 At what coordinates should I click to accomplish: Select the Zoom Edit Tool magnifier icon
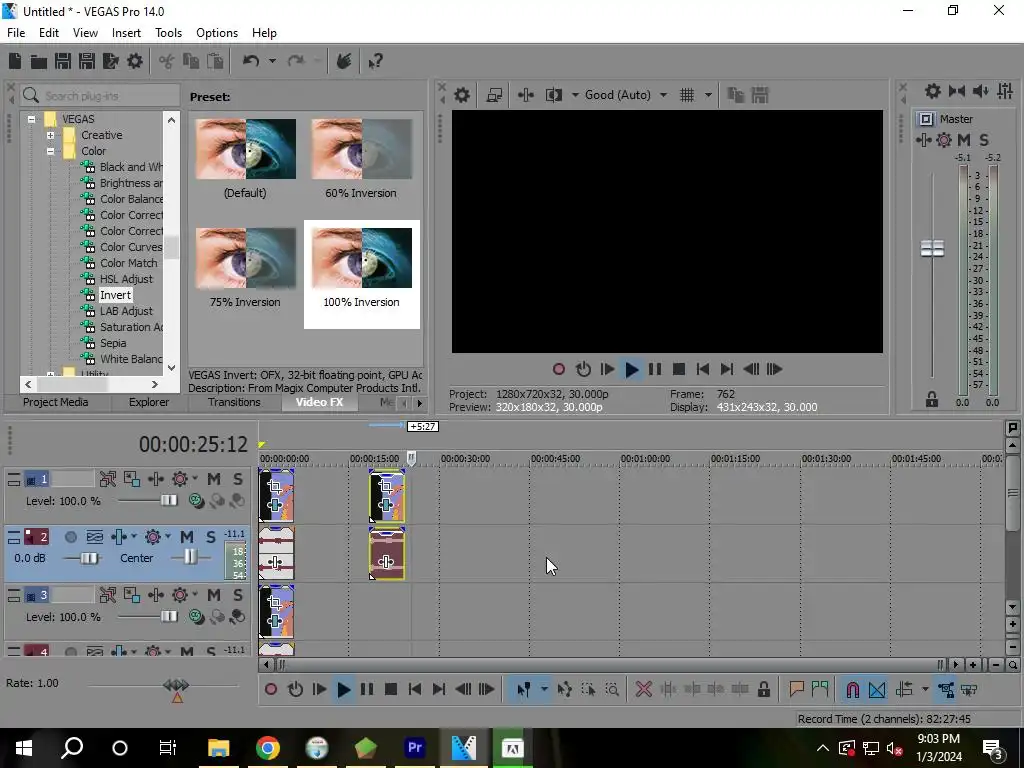(612, 690)
